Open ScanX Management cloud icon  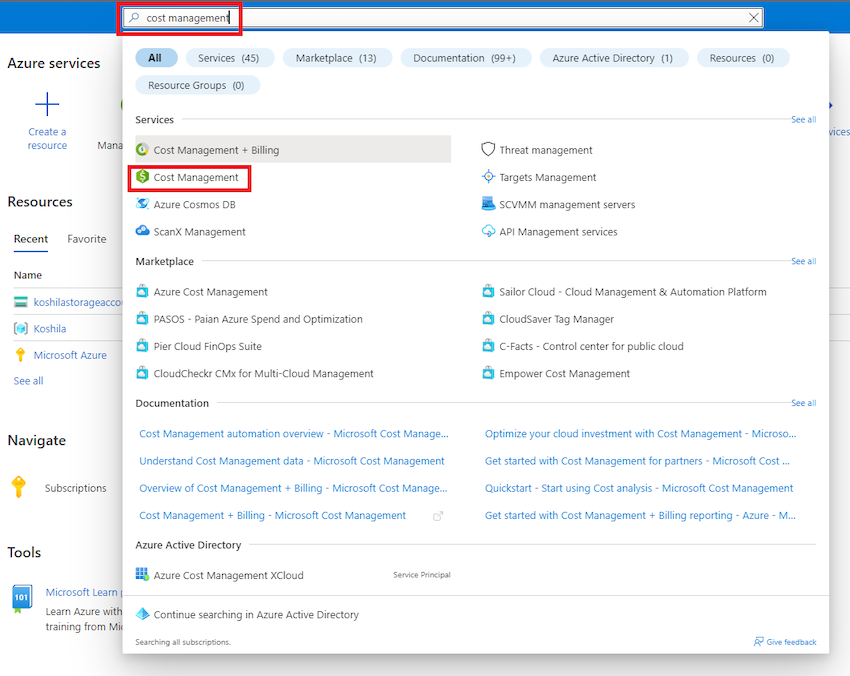(x=143, y=231)
